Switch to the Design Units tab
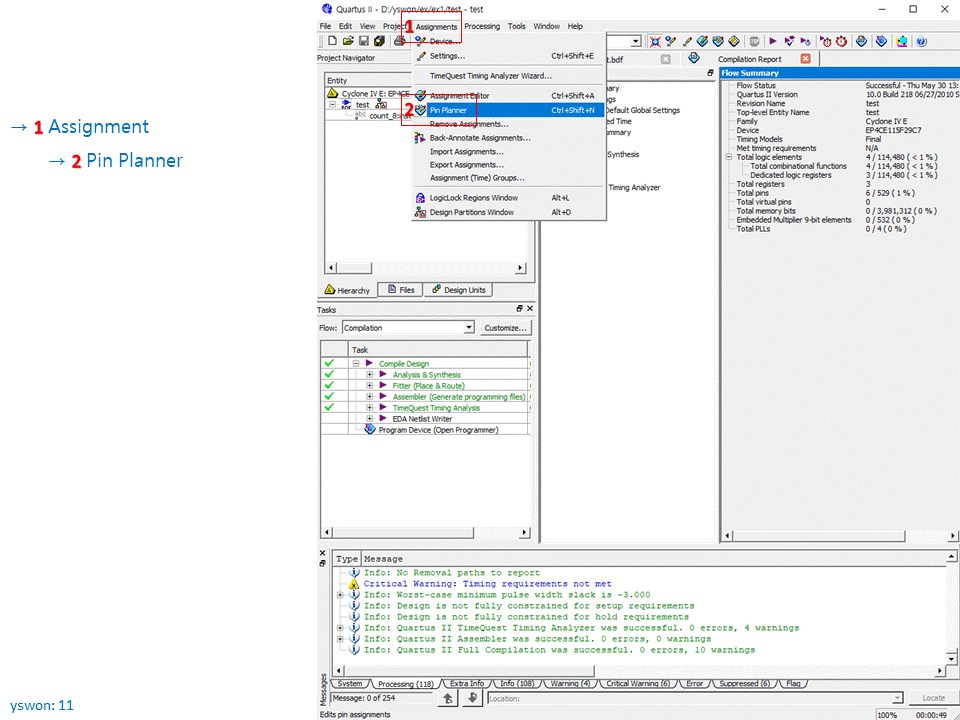 459,290
